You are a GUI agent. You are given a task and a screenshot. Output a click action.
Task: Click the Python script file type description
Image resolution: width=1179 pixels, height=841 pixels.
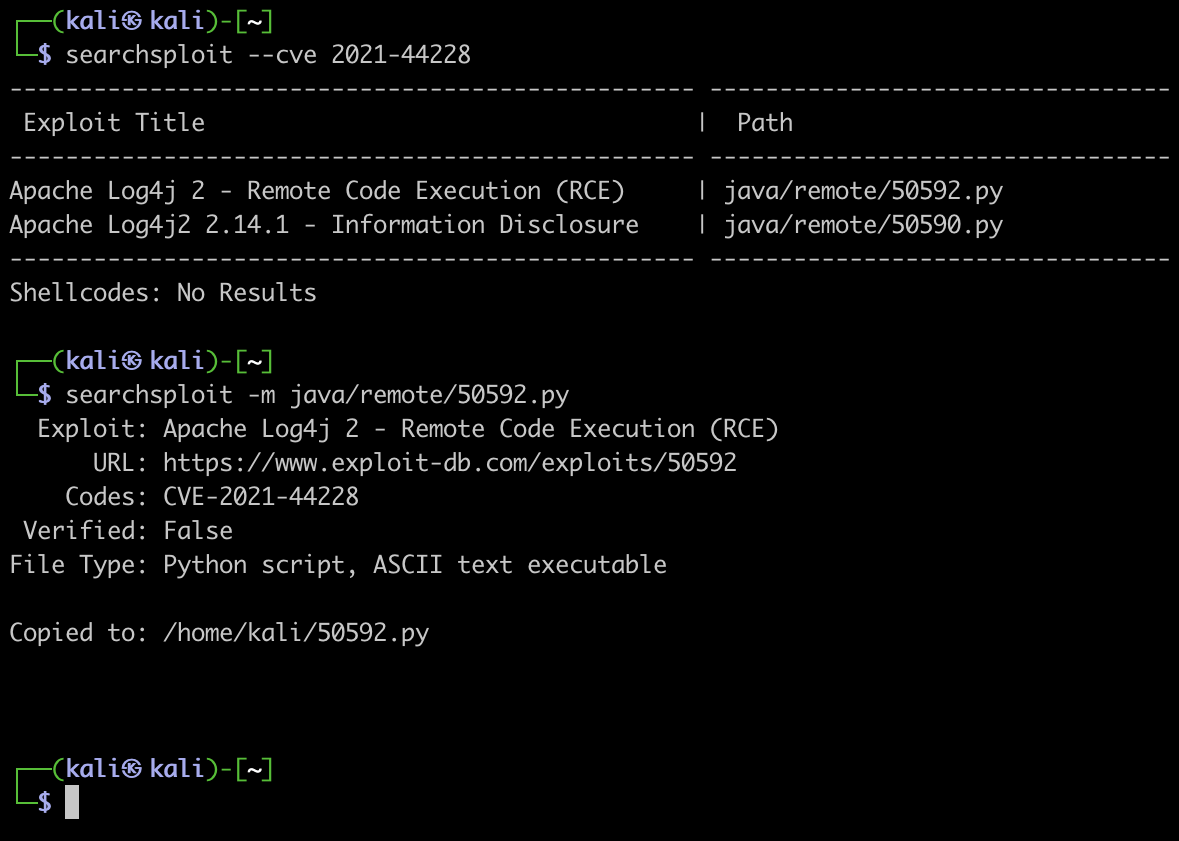(415, 565)
